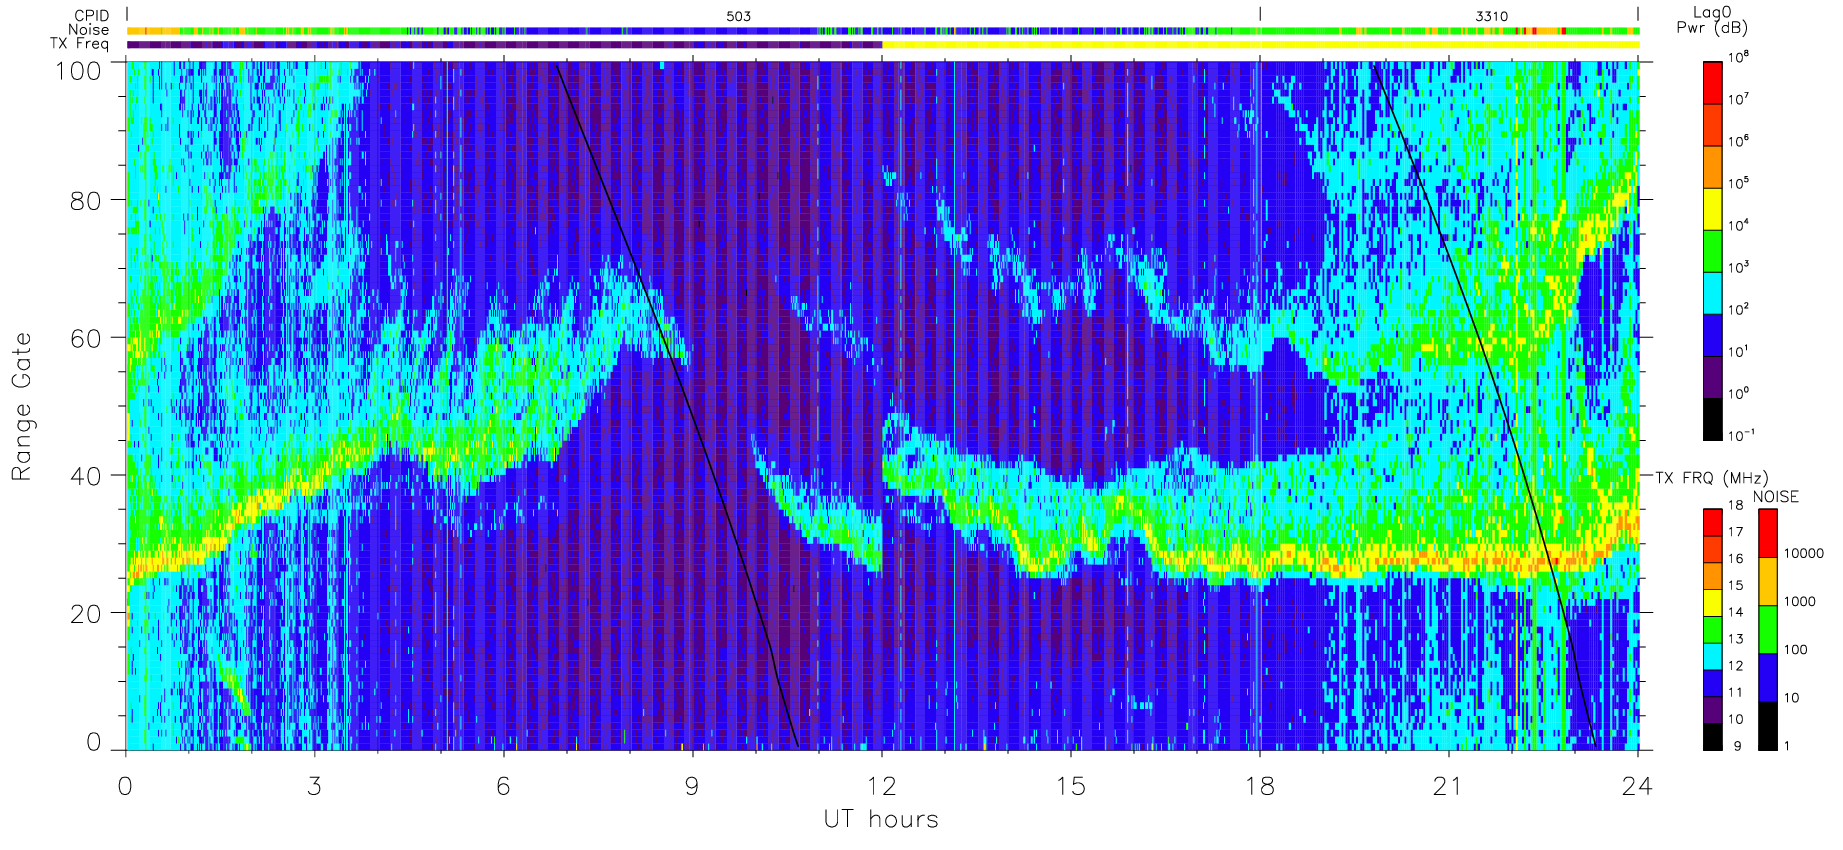Pick the yellow segment of Lag0 Pwr colorbar

point(1712,209)
